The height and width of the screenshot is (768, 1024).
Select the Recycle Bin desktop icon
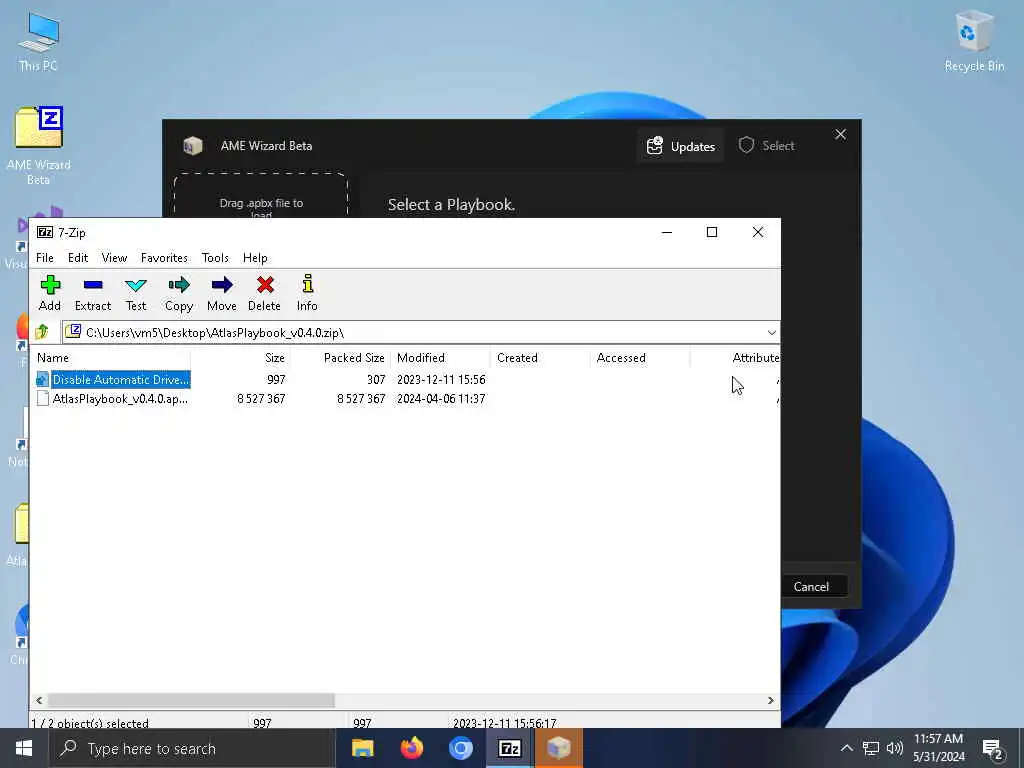point(974,41)
